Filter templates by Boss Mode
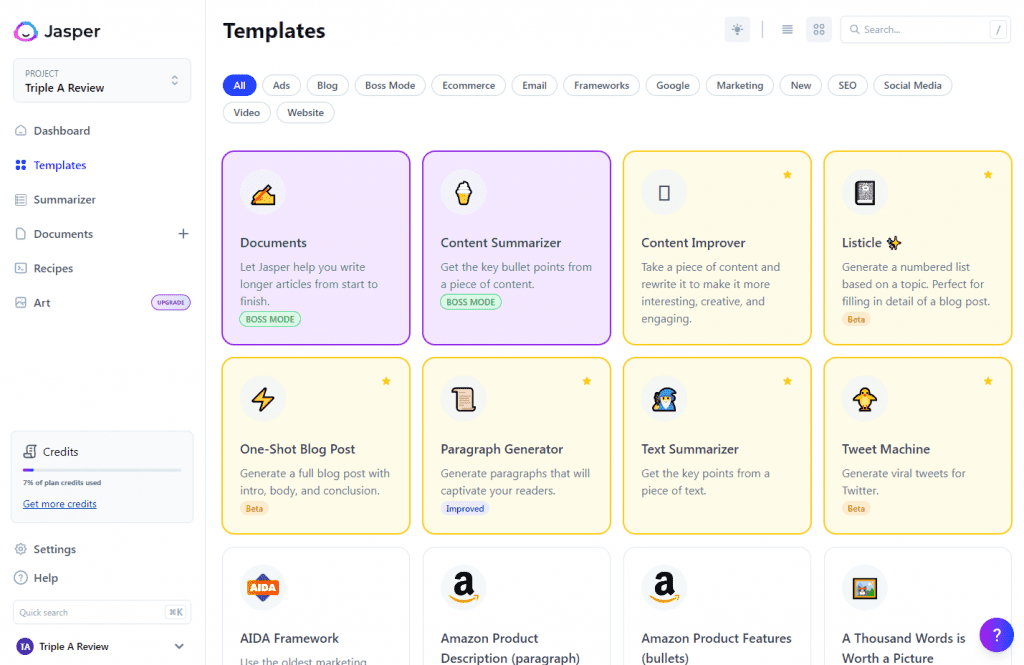 (390, 86)
